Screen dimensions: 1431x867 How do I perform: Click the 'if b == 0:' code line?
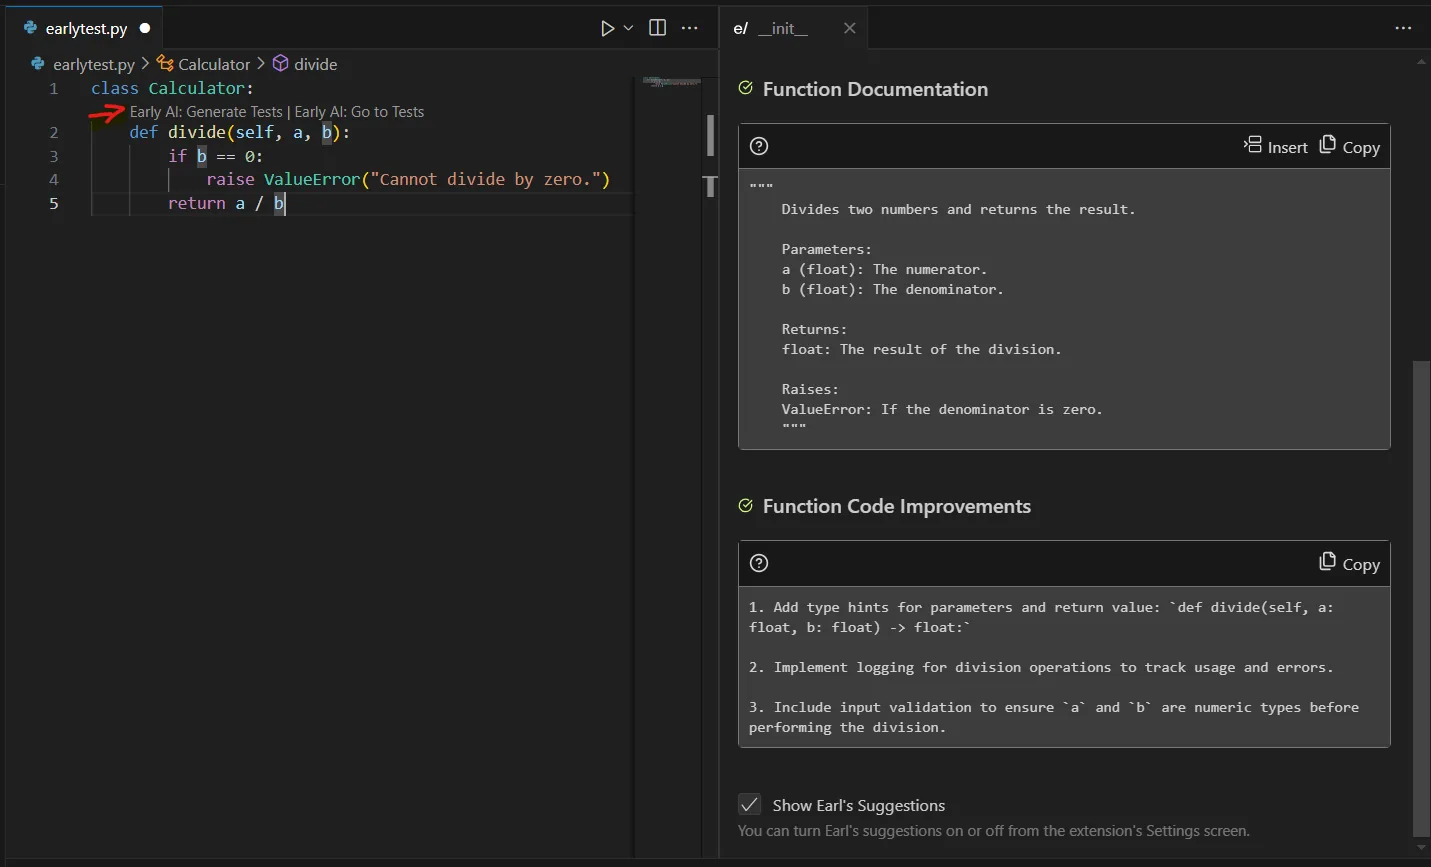click(x=215, y=156)
